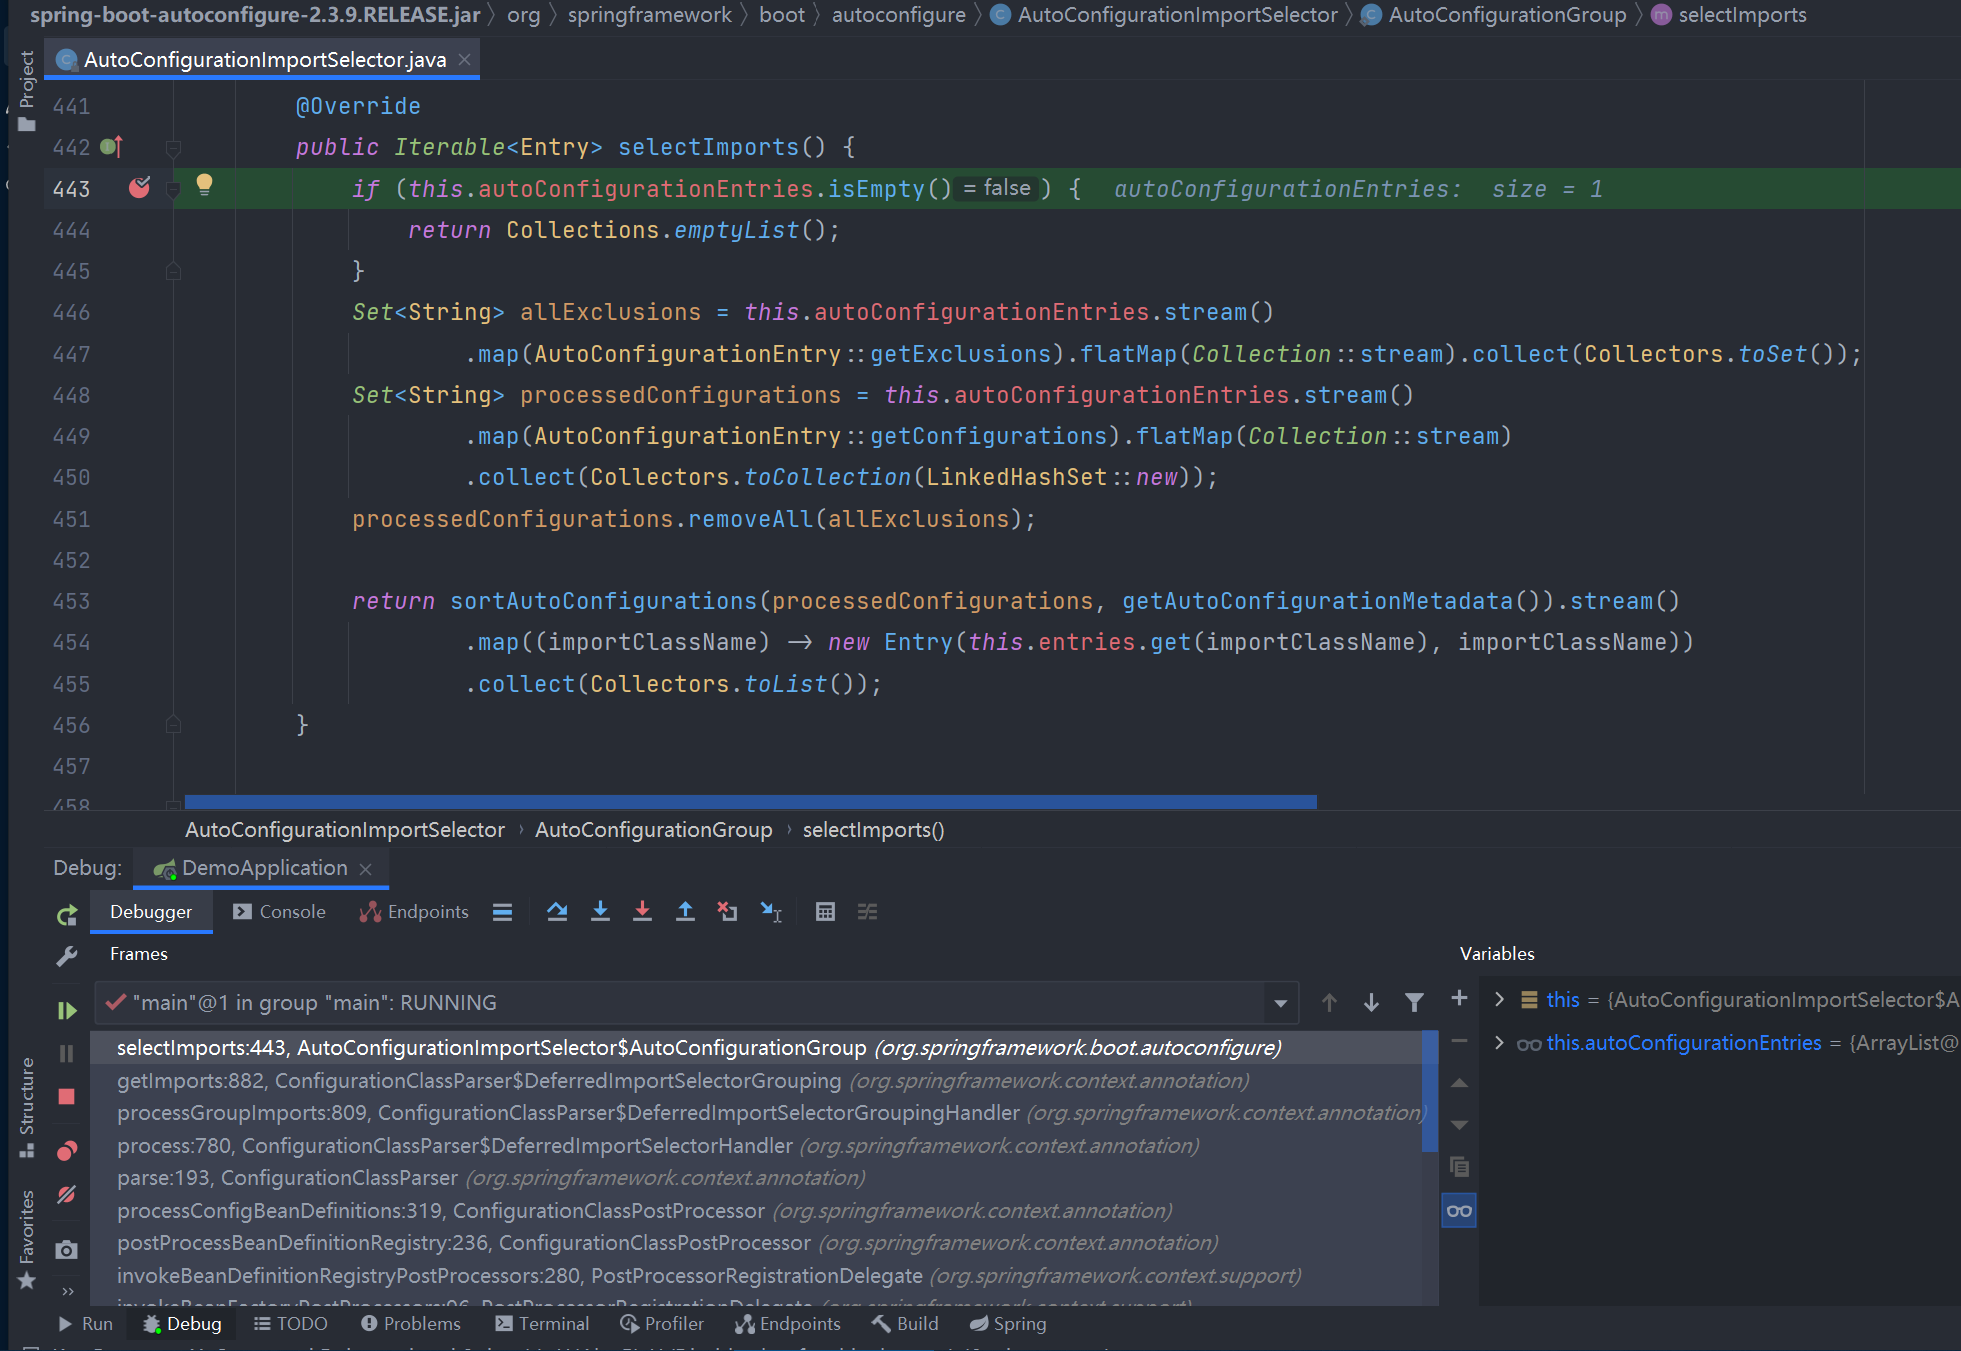
Task: Open thread selector dropdown arrow
Action: [x=1280, y=1003]
